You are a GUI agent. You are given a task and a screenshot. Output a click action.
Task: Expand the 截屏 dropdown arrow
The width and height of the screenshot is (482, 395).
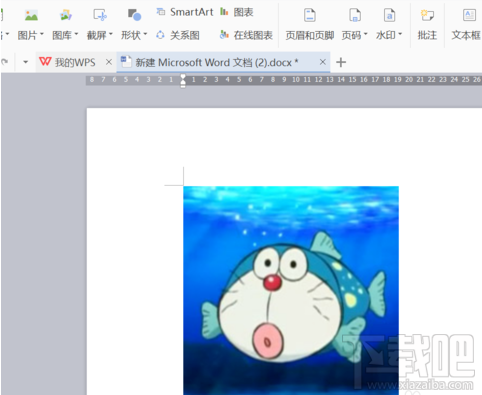coord(111,34)
